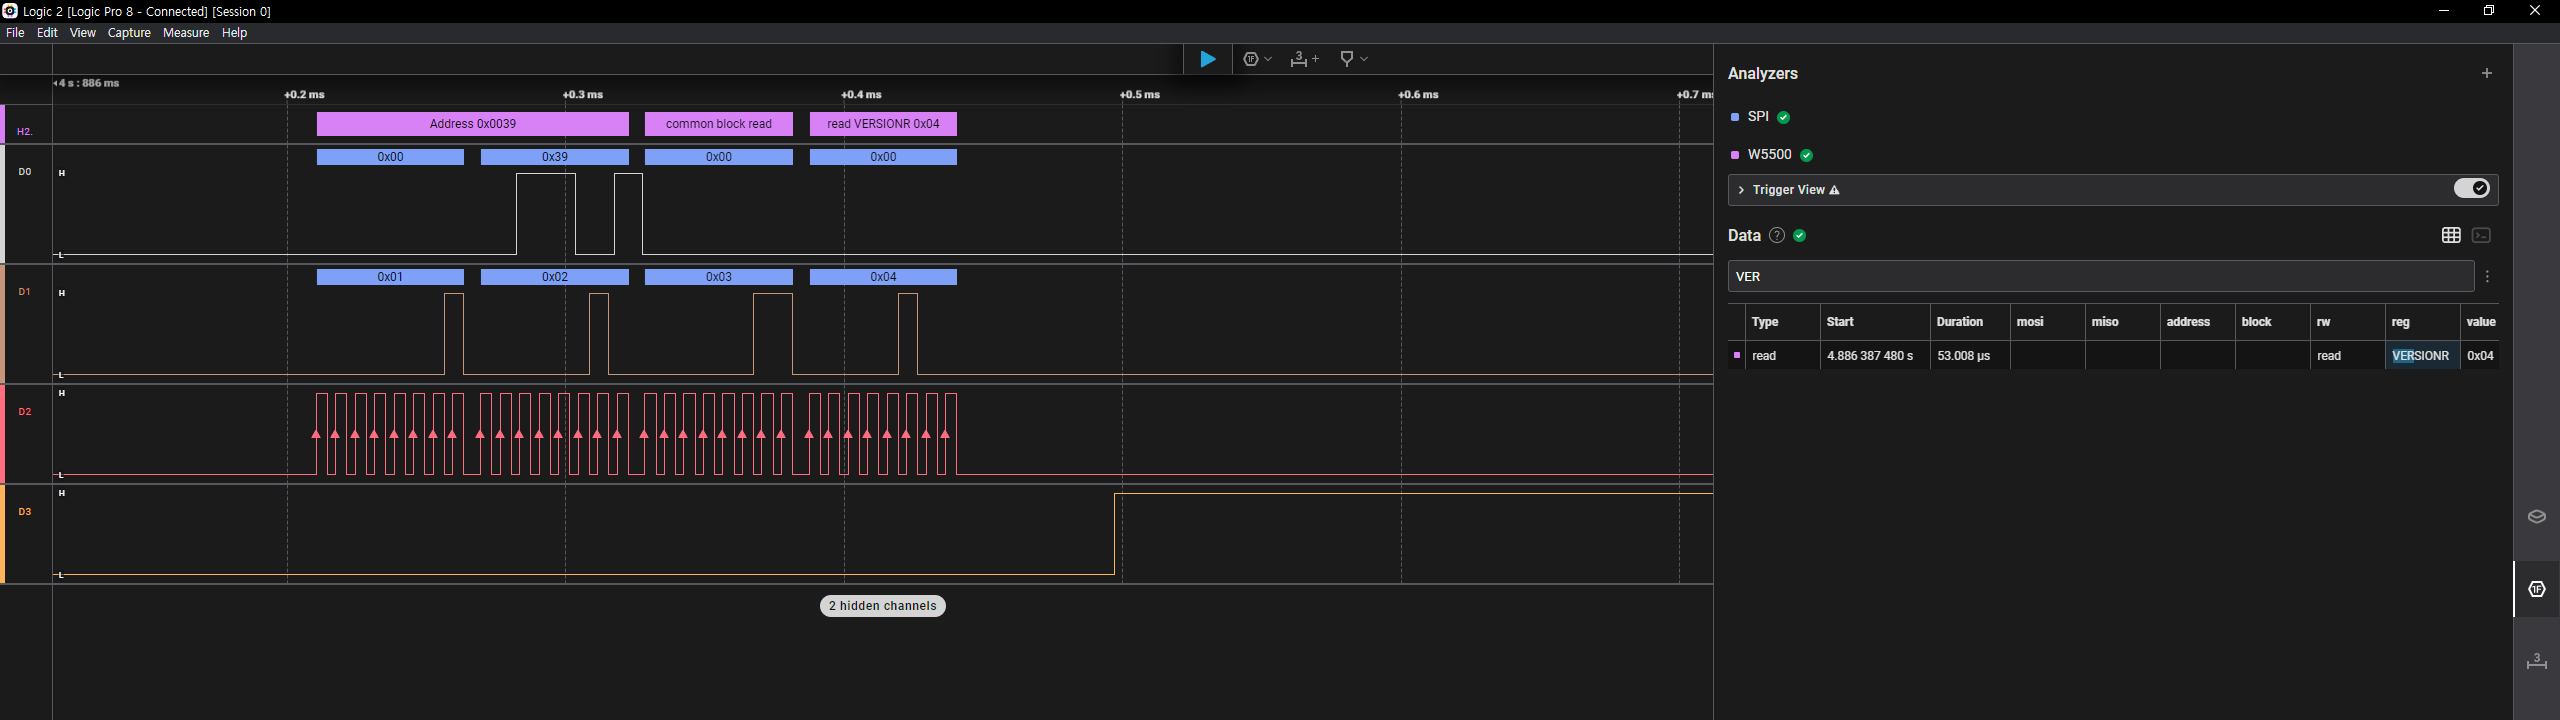
Task: Select the D3 channel label
Action: pos(25,512)
